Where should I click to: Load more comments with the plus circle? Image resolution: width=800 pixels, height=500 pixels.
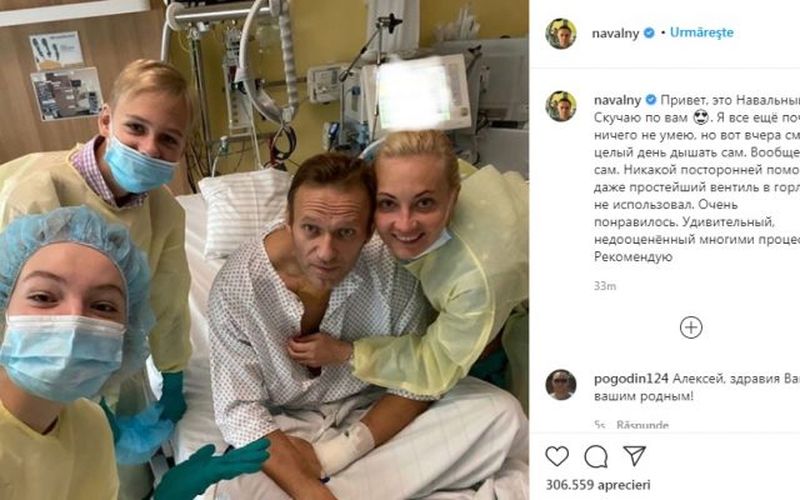pyautogui.click(x=691, y=328)
